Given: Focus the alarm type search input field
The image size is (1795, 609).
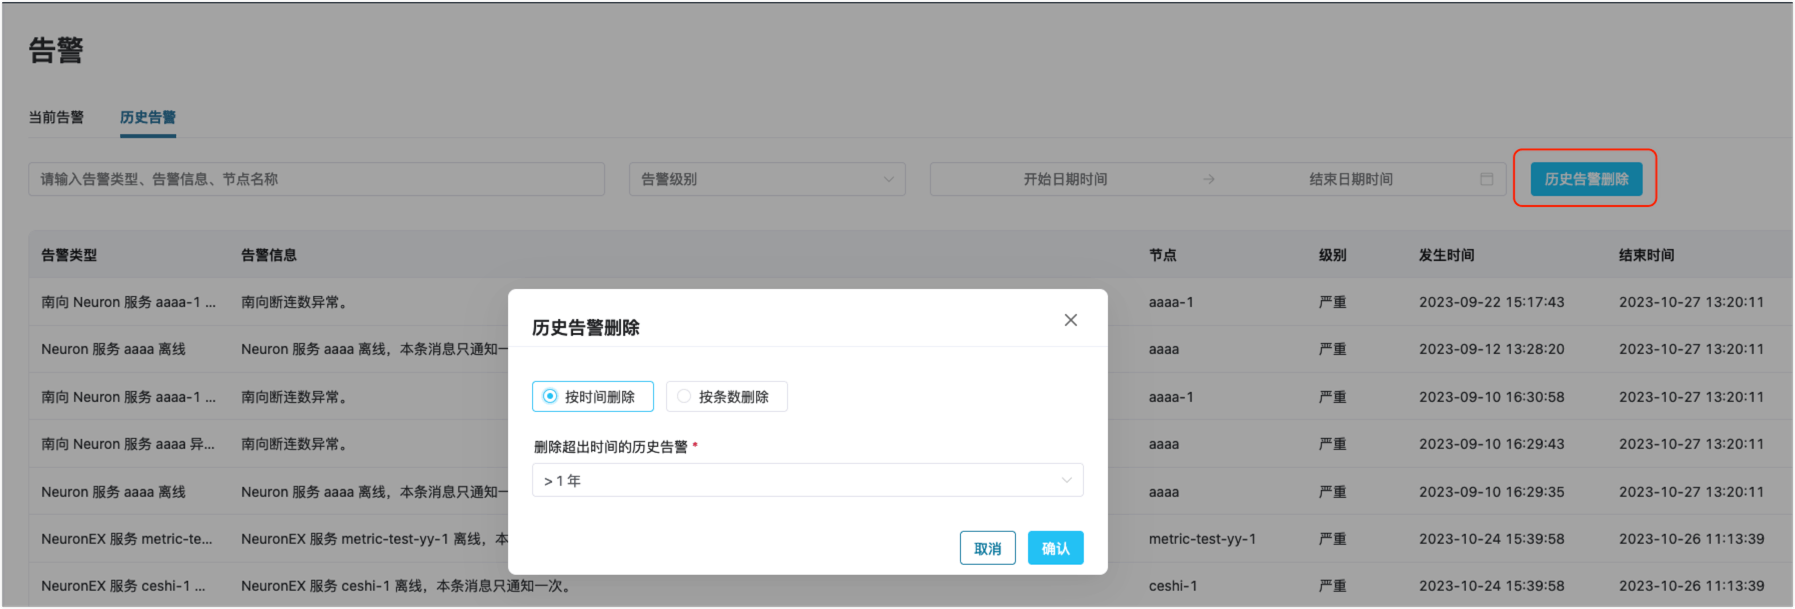Looking at the screenshot, I should [316, 179].
